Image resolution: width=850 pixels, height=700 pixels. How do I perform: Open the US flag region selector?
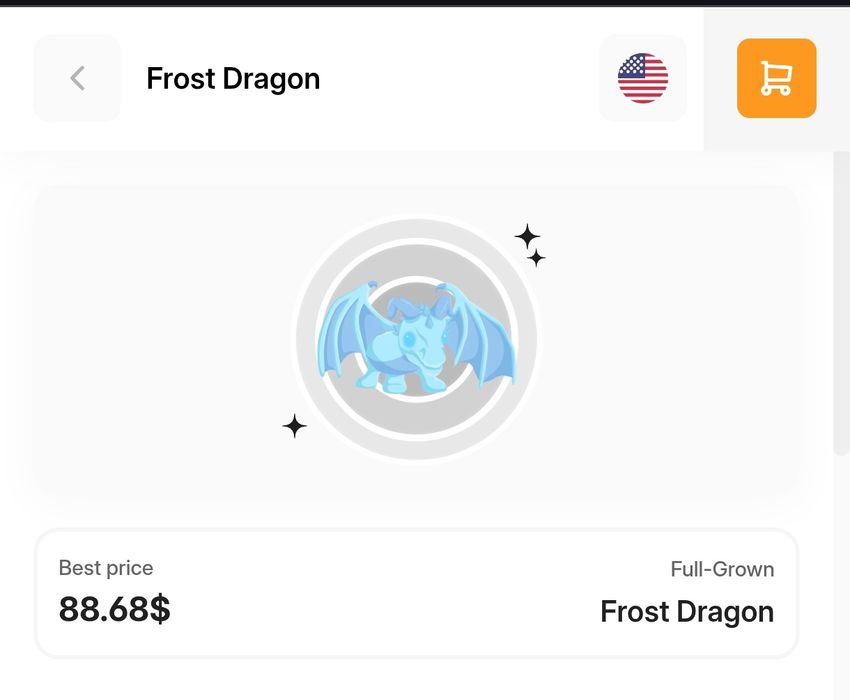[x=643, y=78]
